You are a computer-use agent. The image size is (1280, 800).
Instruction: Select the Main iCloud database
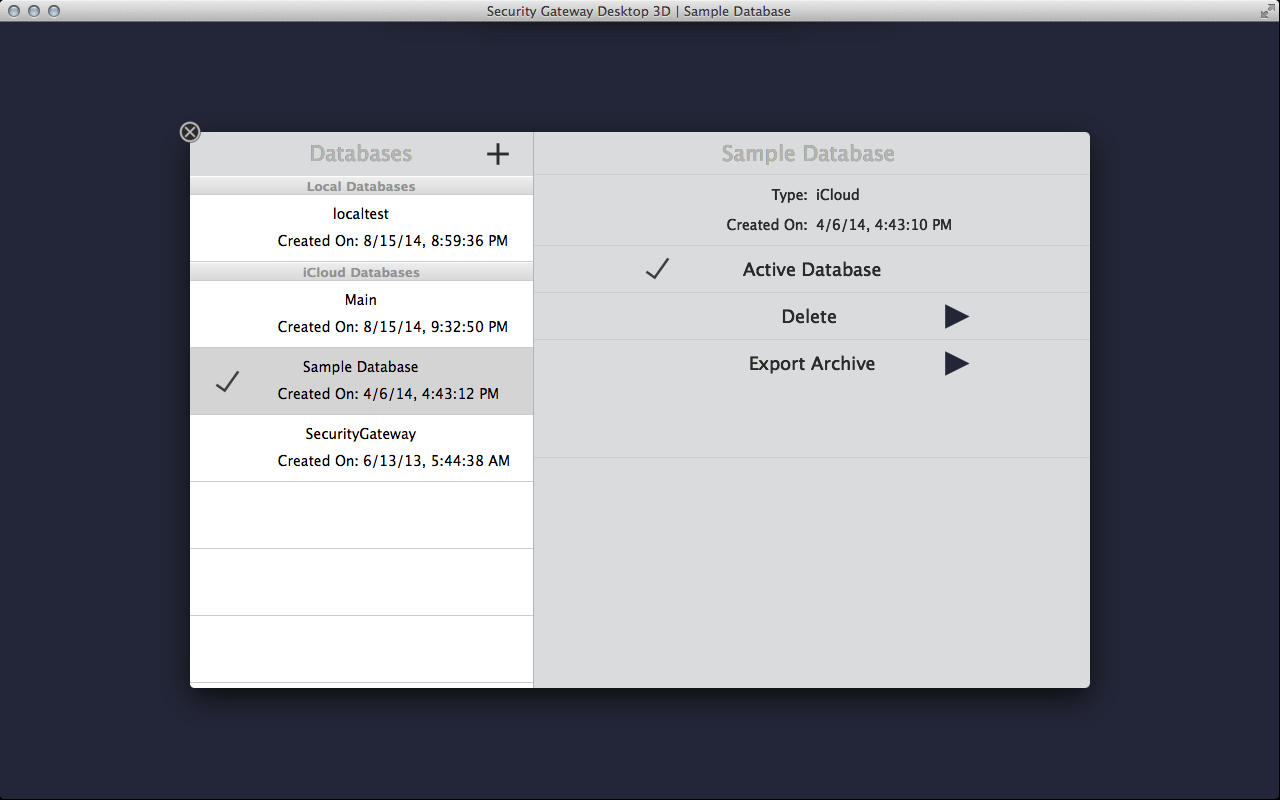point(361,314)
